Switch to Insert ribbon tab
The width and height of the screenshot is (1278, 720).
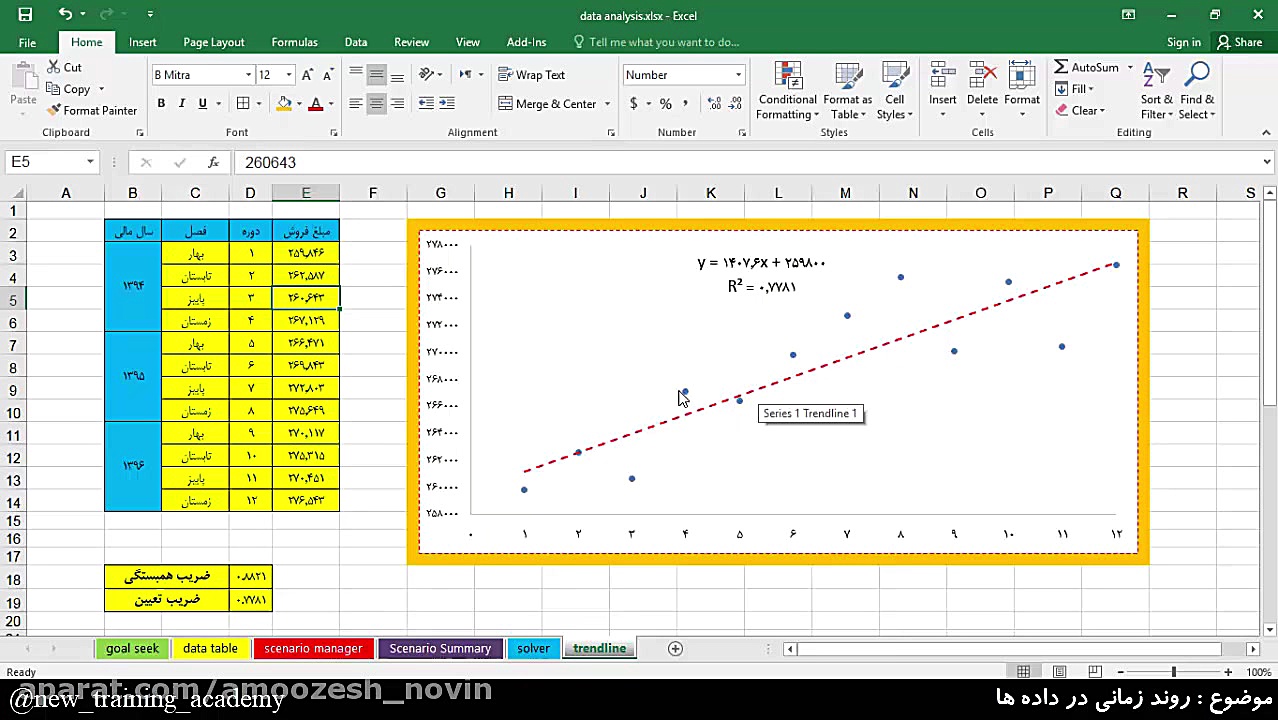142,42
